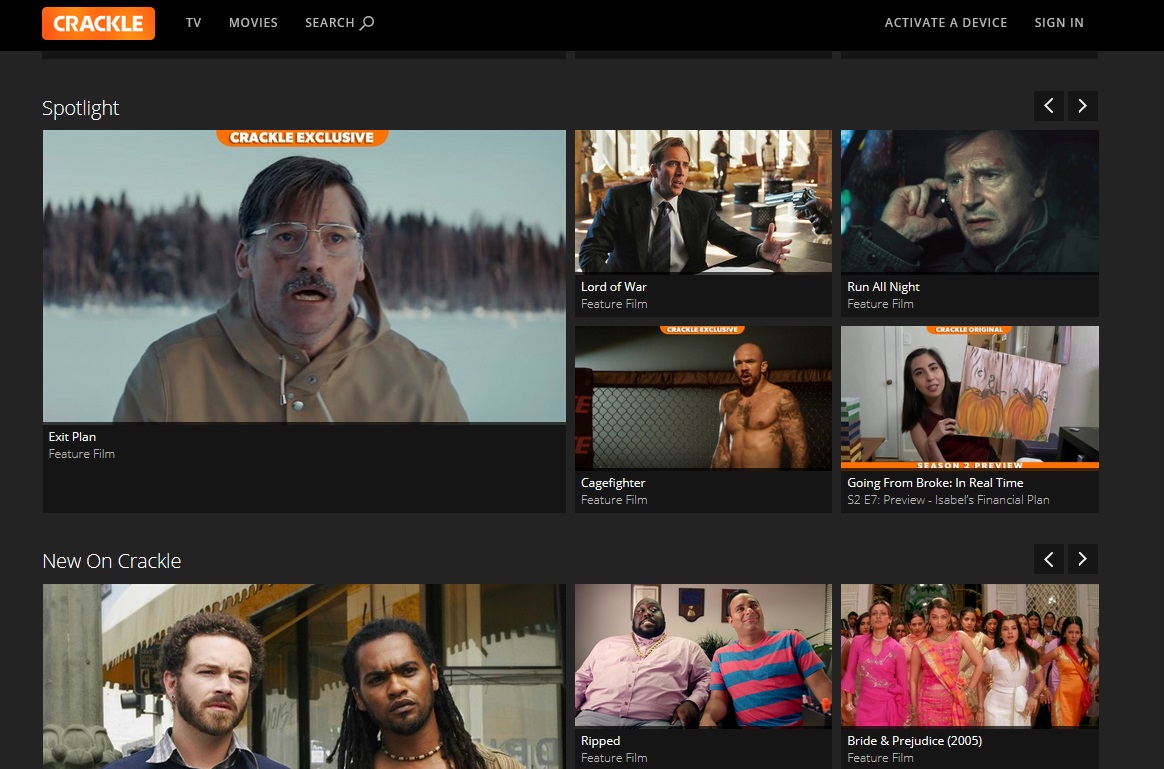
Task: Click the Cagefighter title link
Action: [613, 483]
